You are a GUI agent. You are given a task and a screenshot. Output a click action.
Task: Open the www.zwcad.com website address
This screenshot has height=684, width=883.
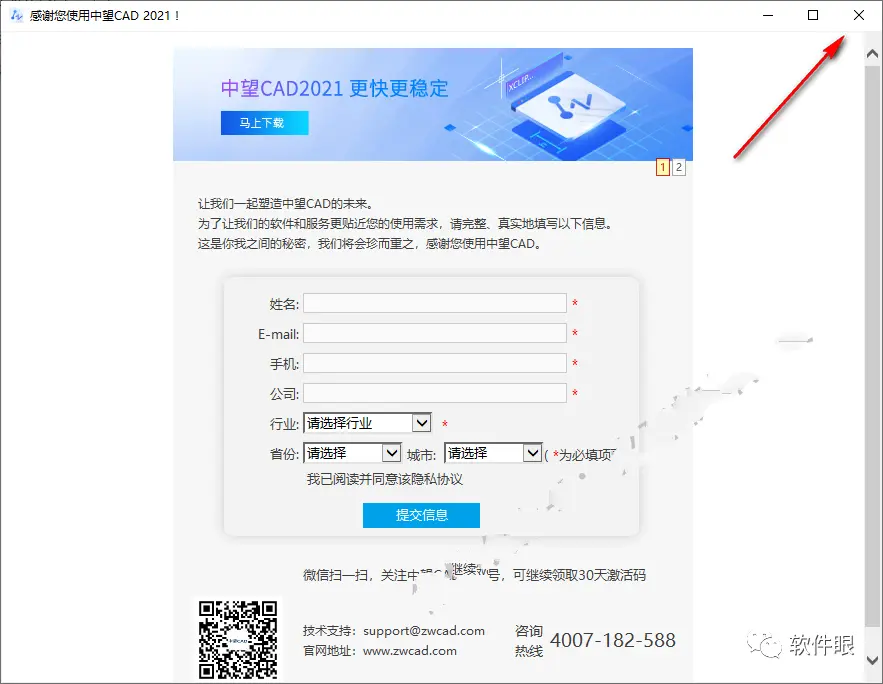tap(410, 651)
